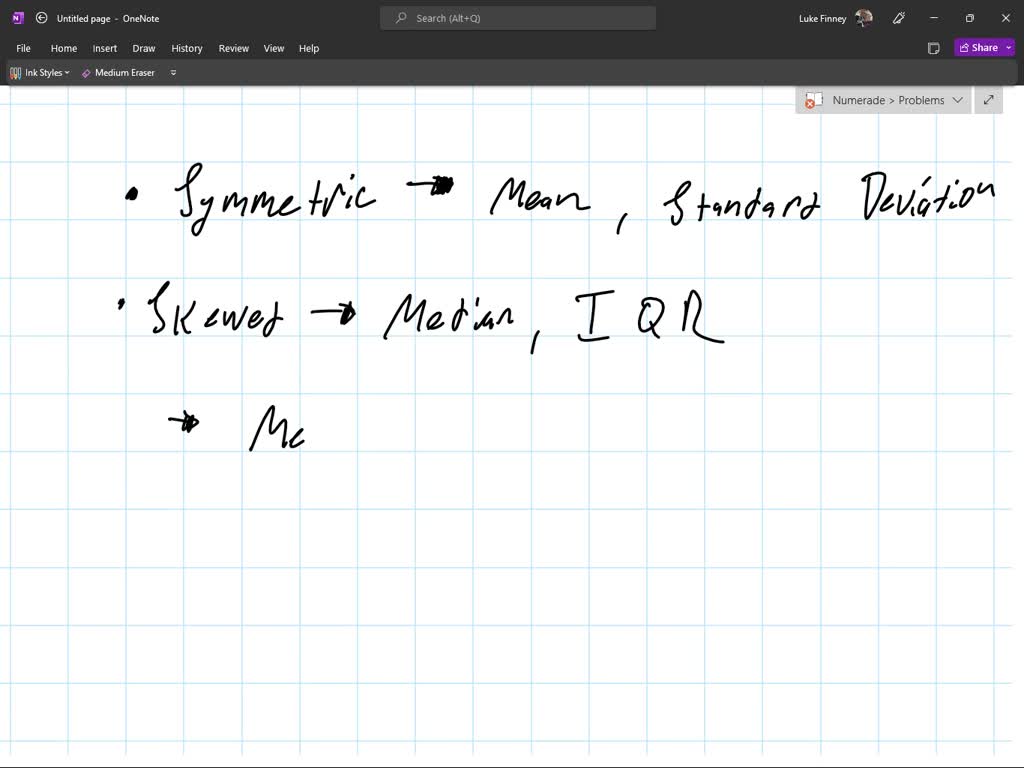The width and height of the screenshot is (1024, 768).
Task: Switch to the Draw menu
Action: click(x=143, y=48)
